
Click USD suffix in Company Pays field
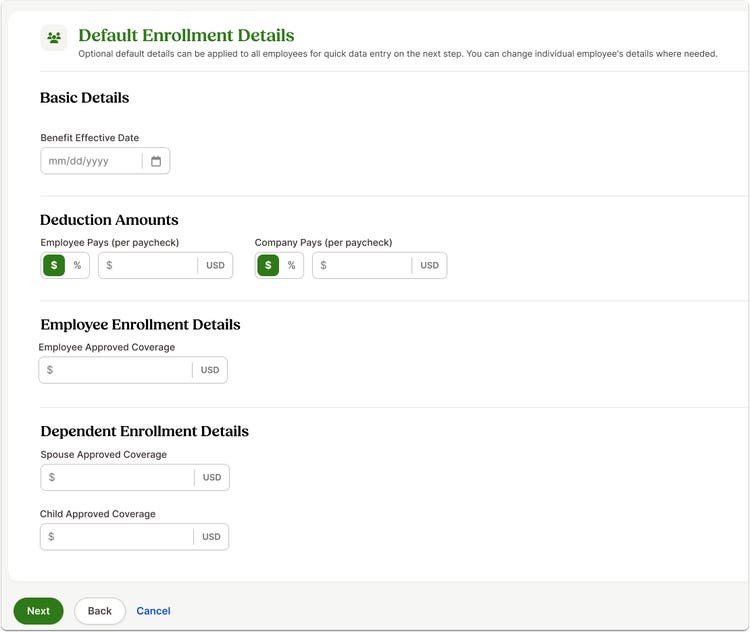(x=430, y=266)
